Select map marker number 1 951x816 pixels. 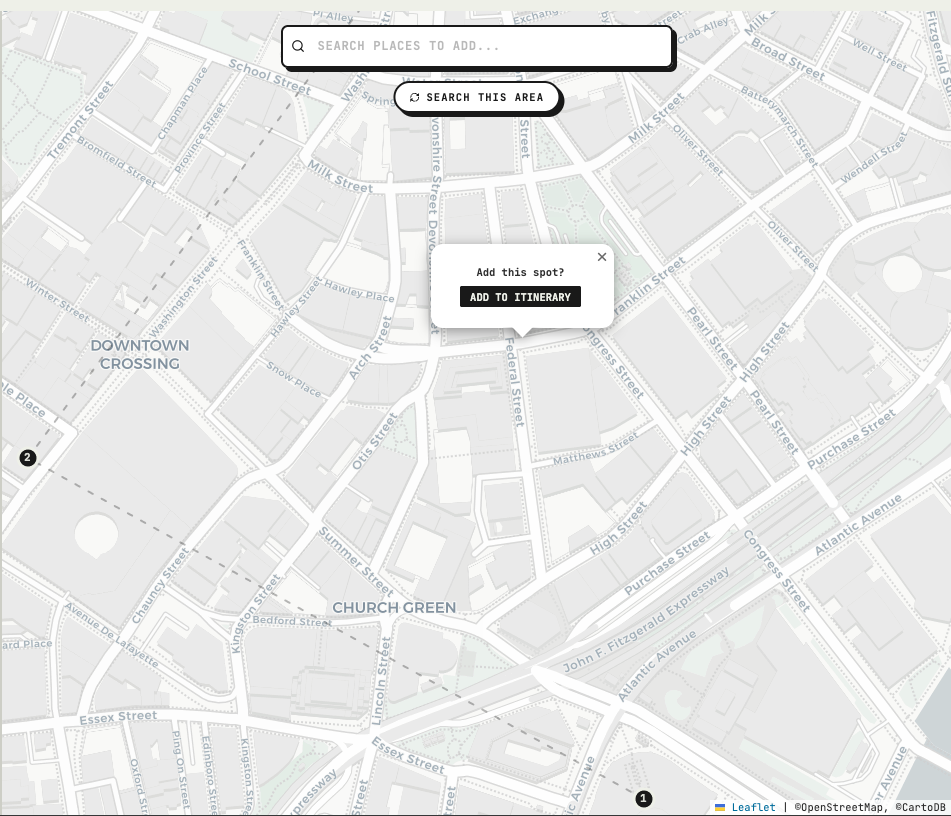pos(644,798)
